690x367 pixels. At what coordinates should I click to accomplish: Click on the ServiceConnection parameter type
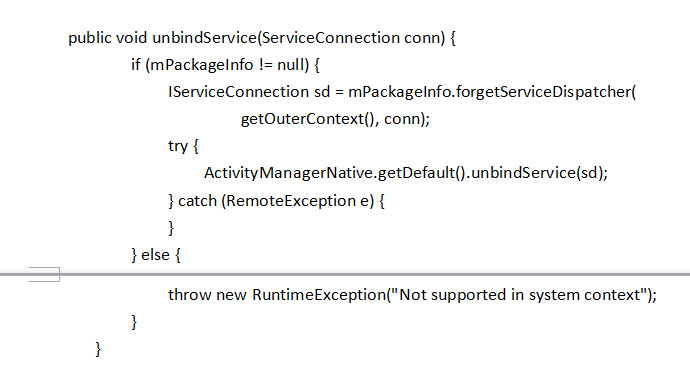click(330, 38)
